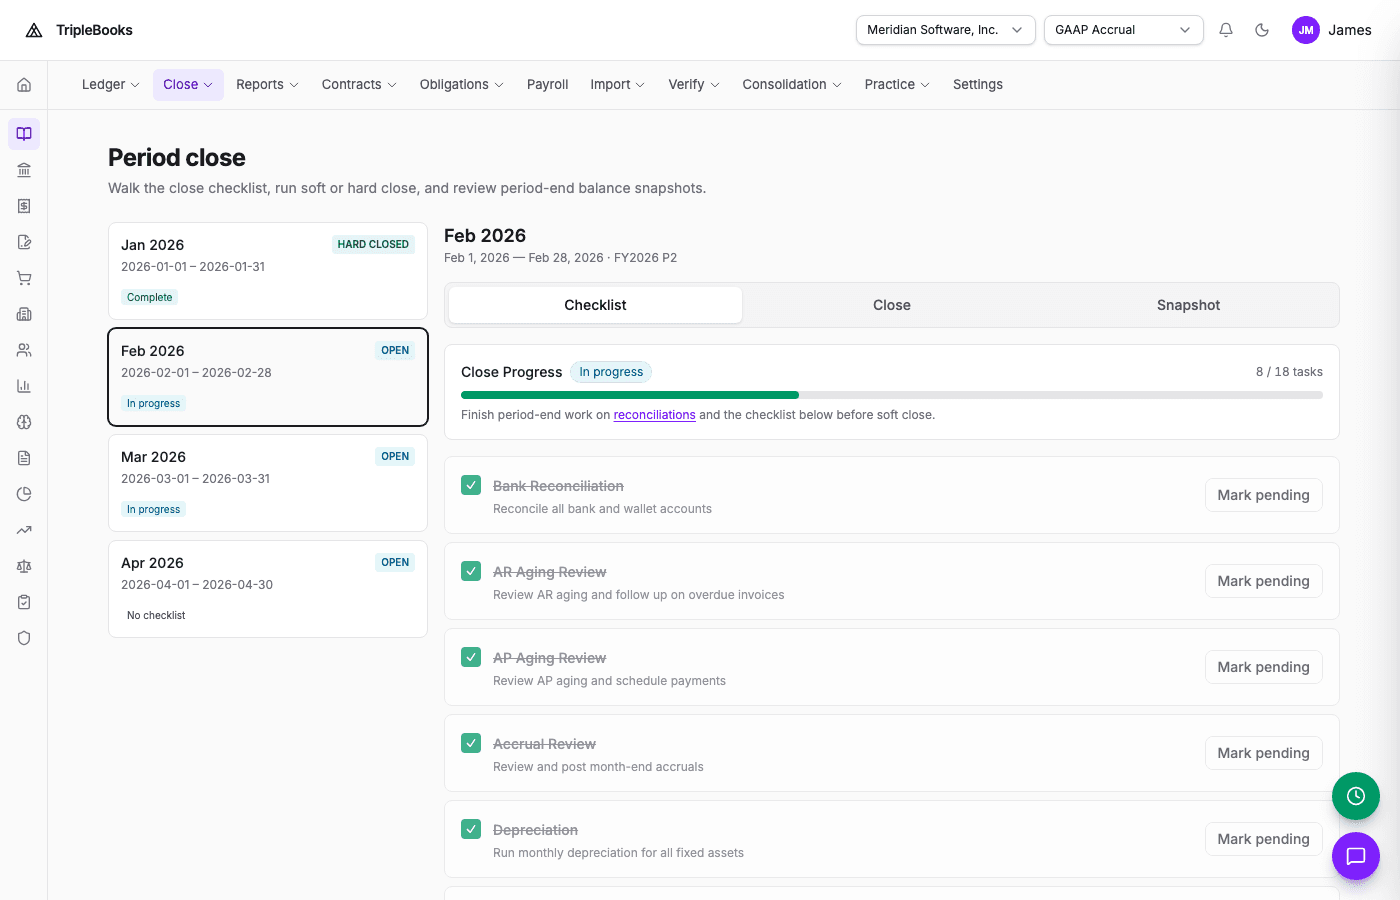Click the "Complete" status on Jan 2026

pyautogui.click(x=150, y=297)
